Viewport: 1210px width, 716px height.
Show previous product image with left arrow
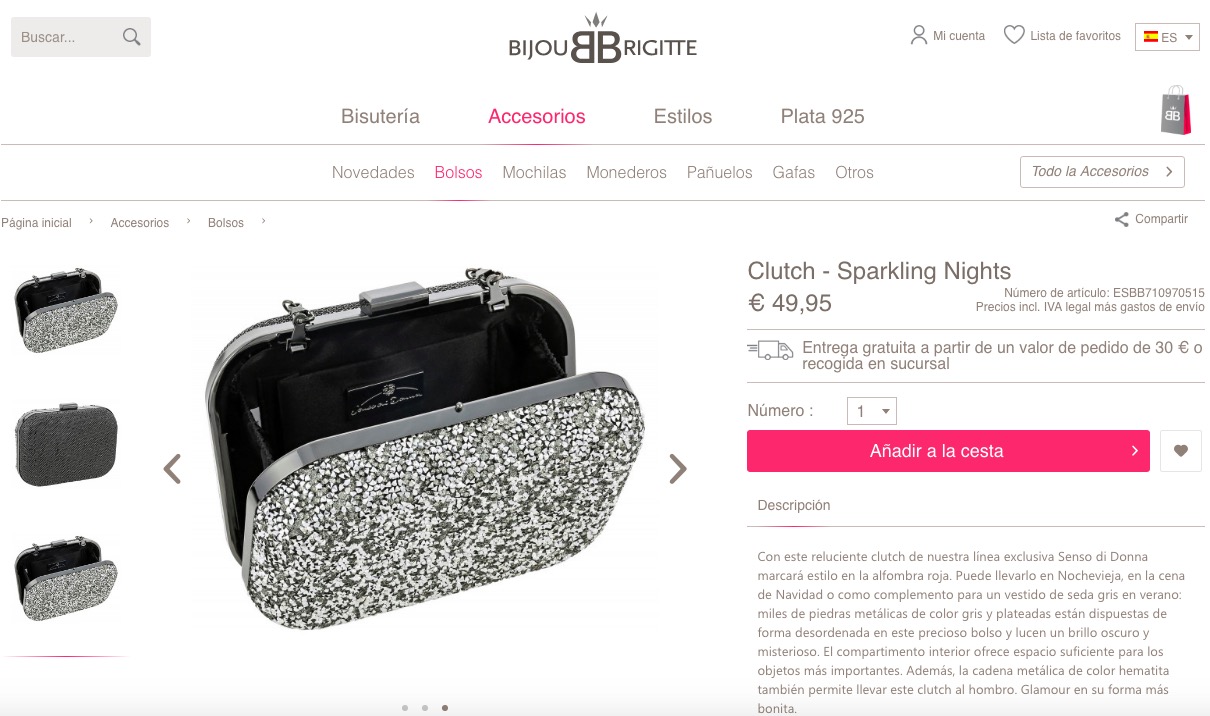click(172, 468)
